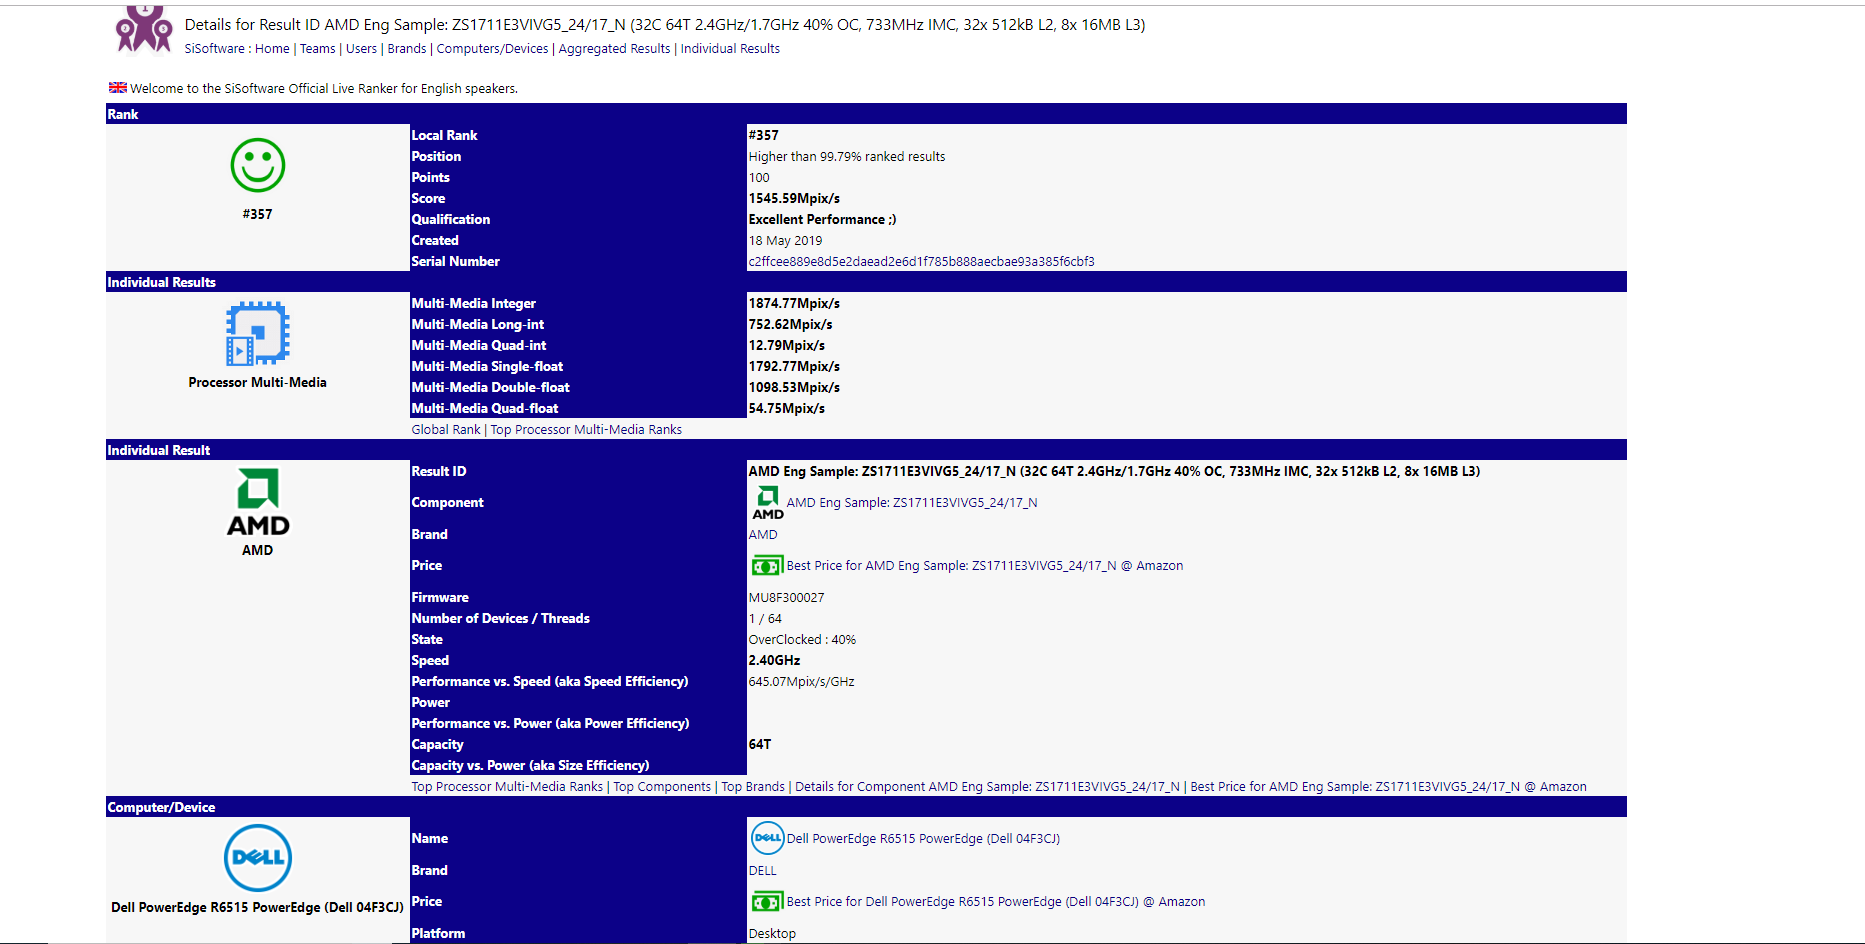Screen dimensions: 1865x944
Task: Click the UK flag language icon
Action: pos(118,88)
